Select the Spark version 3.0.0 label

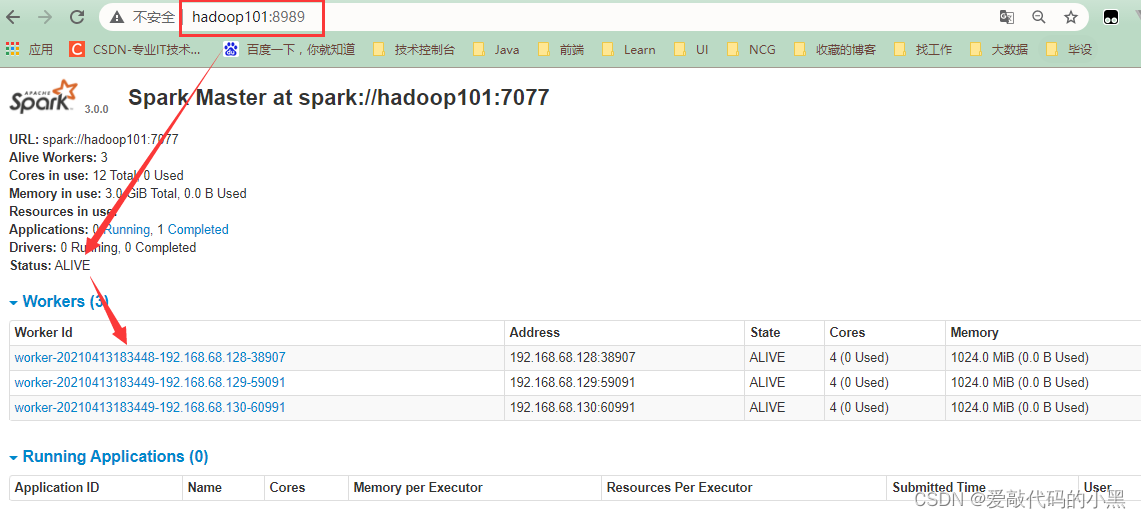(x=96, y=109)
